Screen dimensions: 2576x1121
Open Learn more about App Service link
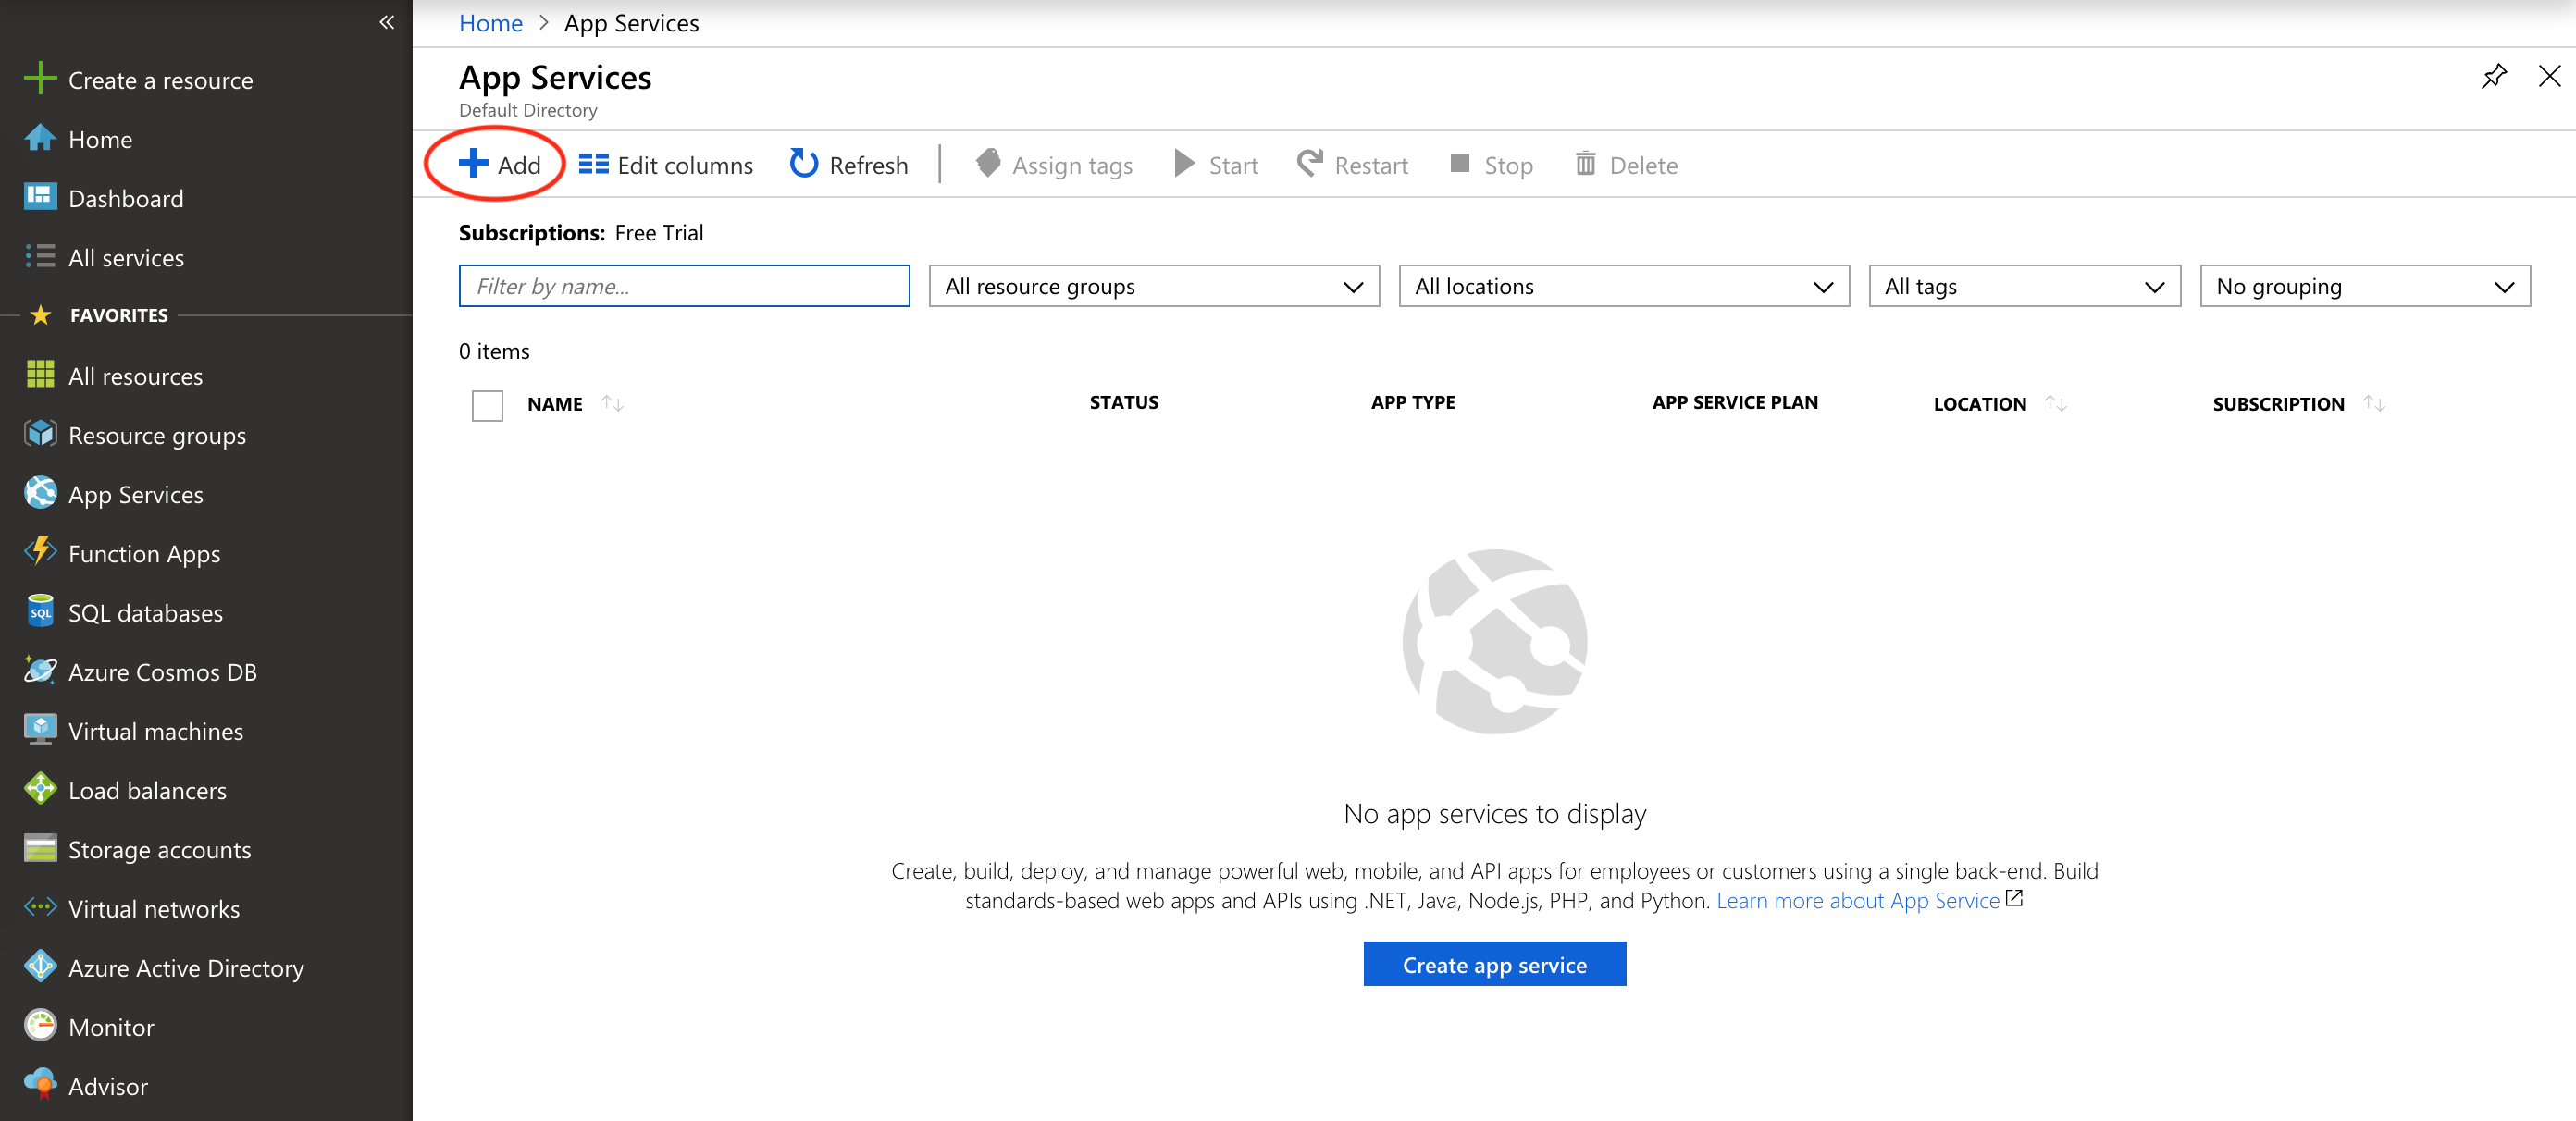1857,900
